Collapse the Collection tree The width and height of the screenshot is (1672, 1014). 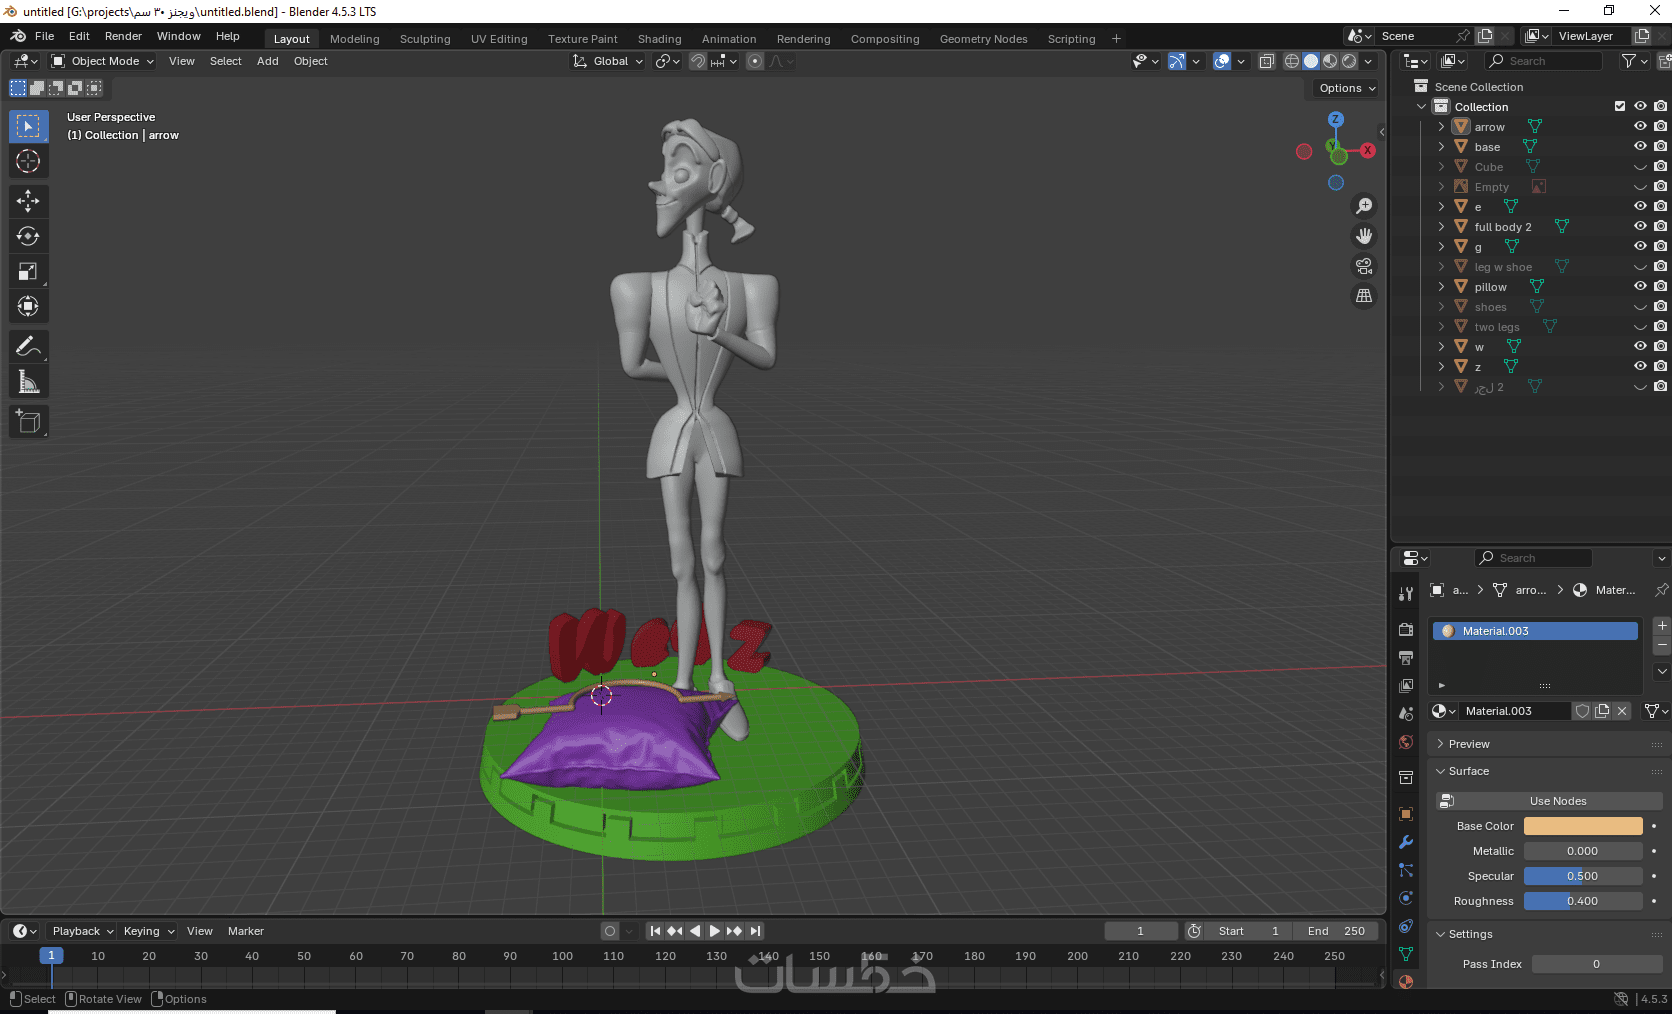tap(1422, 106)
